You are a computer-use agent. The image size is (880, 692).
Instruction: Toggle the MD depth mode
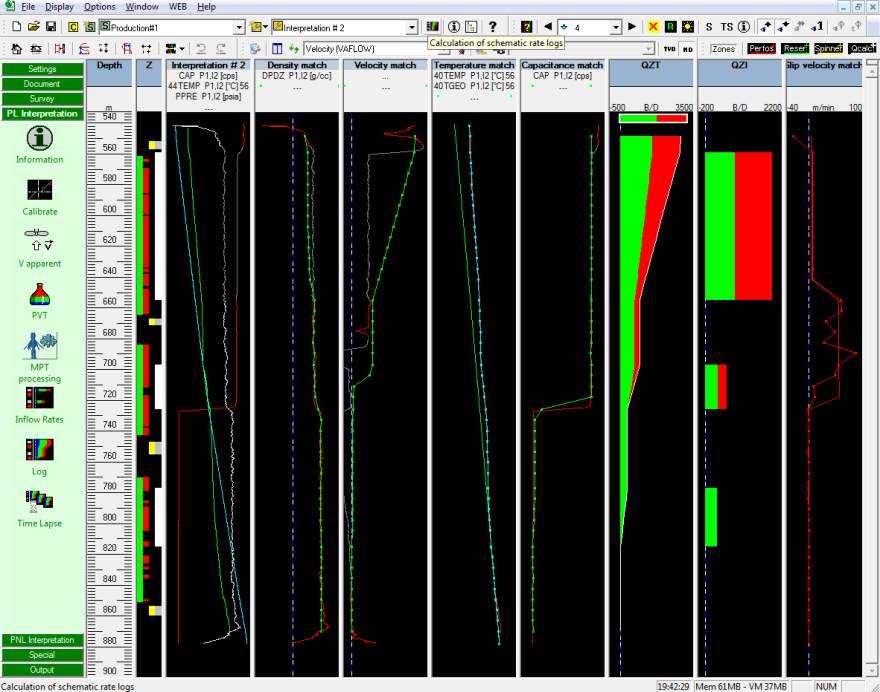[x=688, y=49]
